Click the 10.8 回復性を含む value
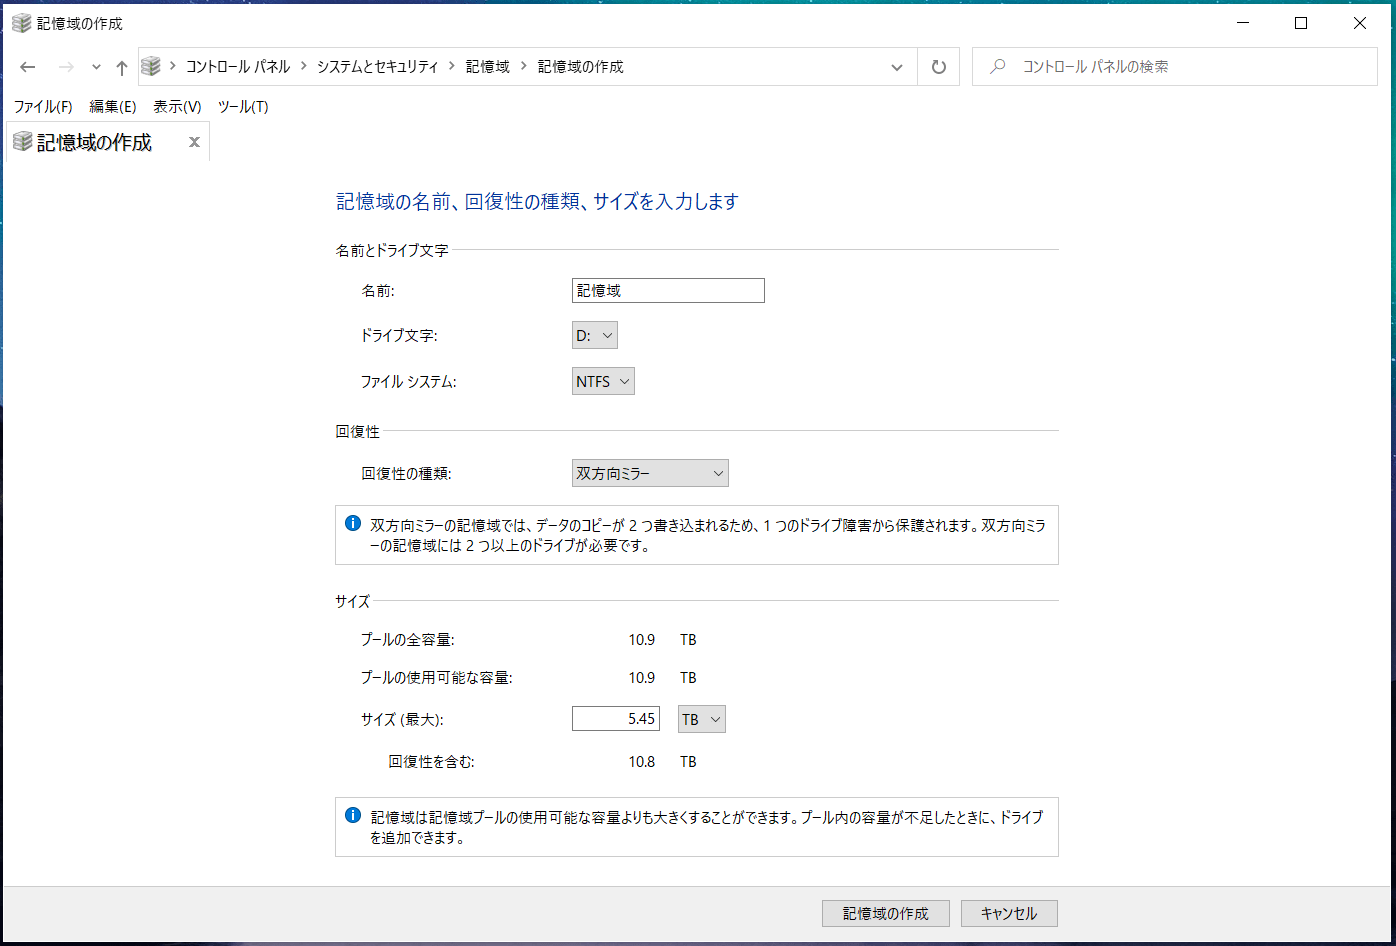1396x946 pixels. point(642,762)
